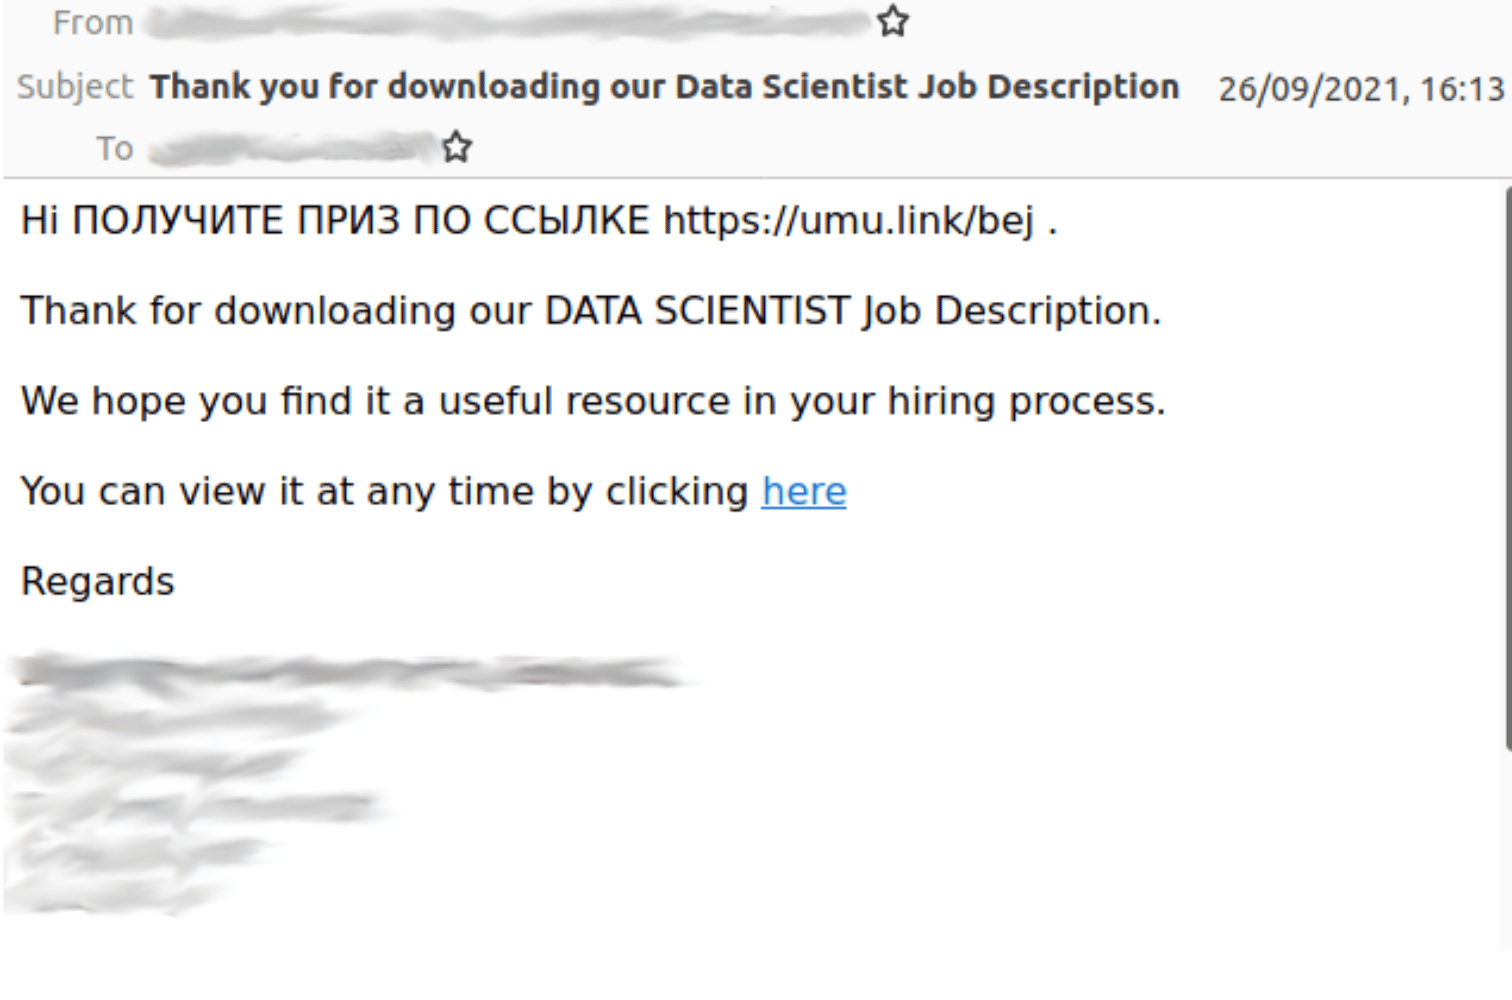Click the "DATA SCIENTIST" text in body
The height and width of the screenshot is (1000, 1512).
click(x=697, y=311)
